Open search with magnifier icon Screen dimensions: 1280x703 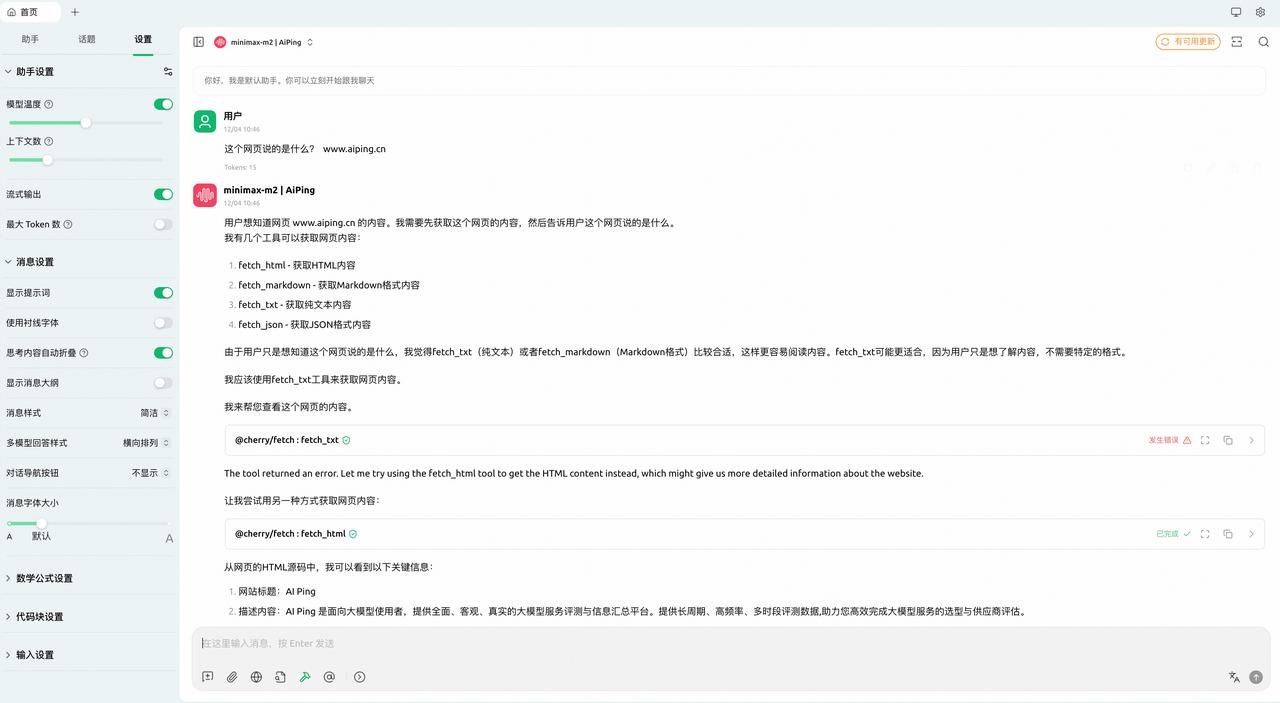coord(1264,42)
